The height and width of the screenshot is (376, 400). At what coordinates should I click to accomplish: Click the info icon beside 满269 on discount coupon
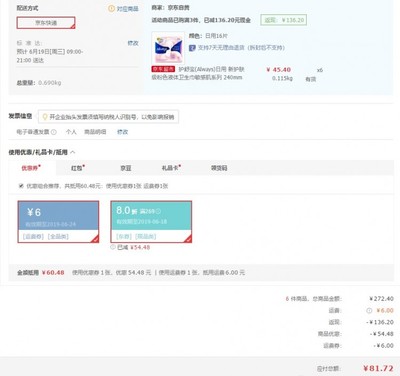tap(158, 211)
